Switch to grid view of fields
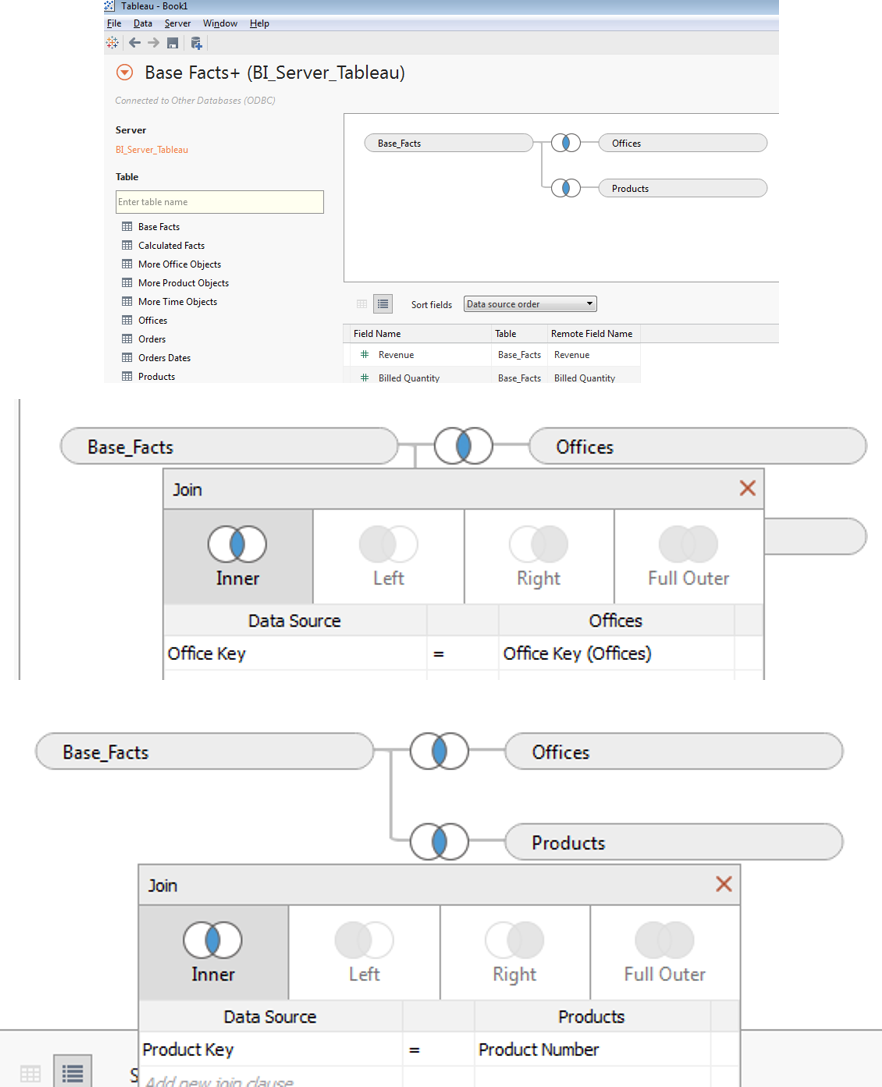 (x=361, y=303)
